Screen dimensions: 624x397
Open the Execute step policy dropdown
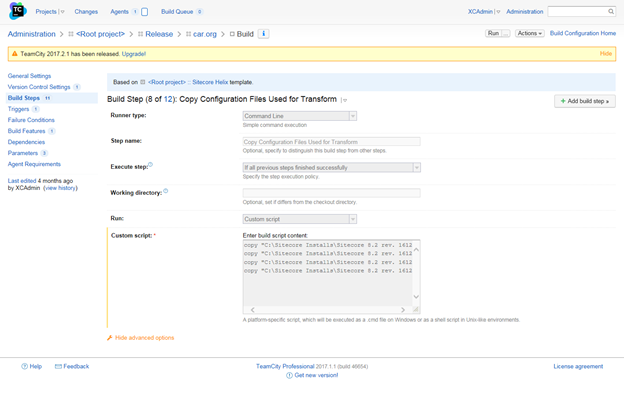[x=332, y=168]
